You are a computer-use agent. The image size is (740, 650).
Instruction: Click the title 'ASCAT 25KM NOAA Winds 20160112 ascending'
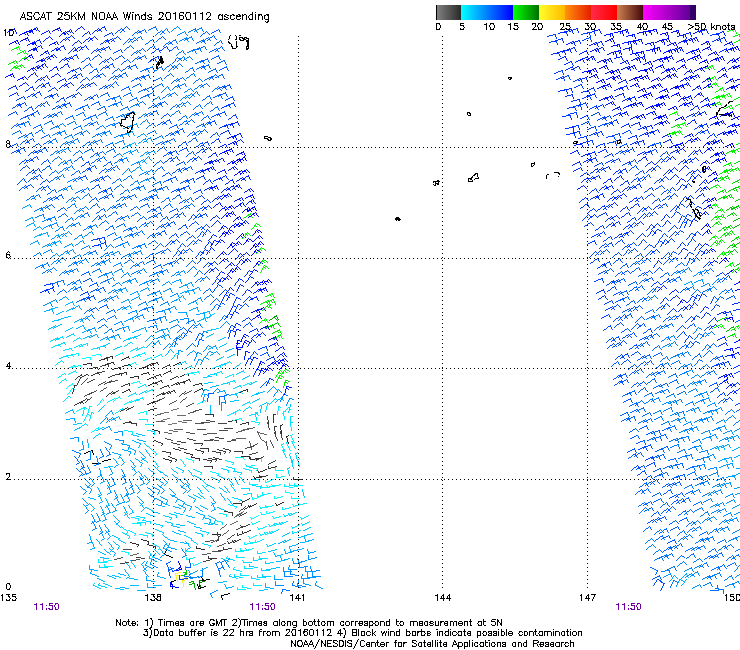[x=144, y=17]
